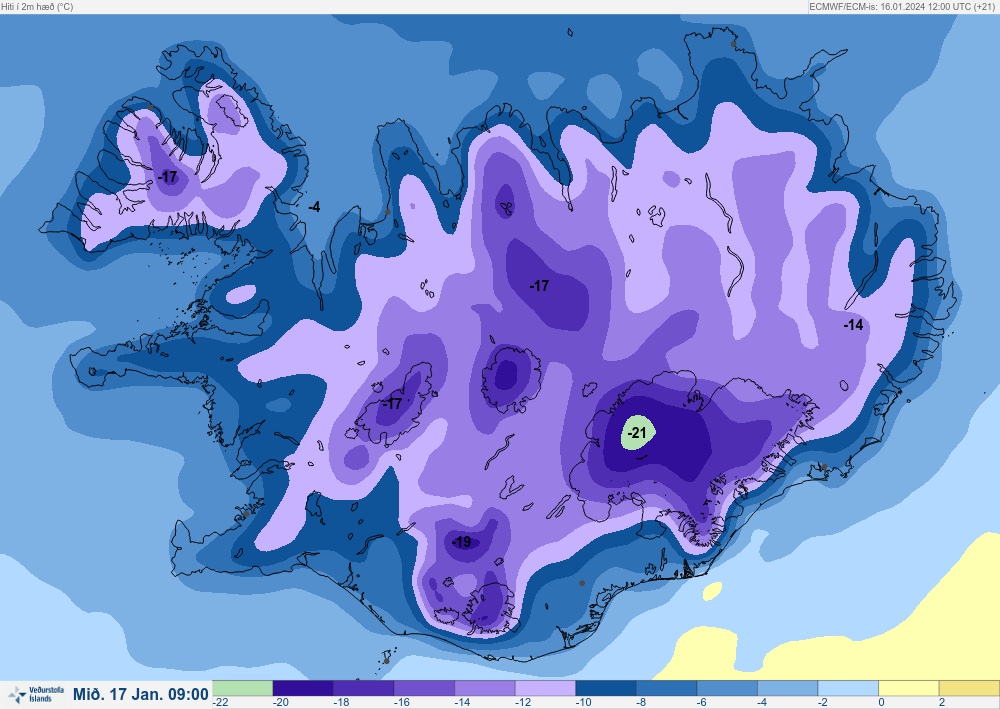
Task: Select the darkest purple -20 to -18 legend swatch
Action: point(303,688)
